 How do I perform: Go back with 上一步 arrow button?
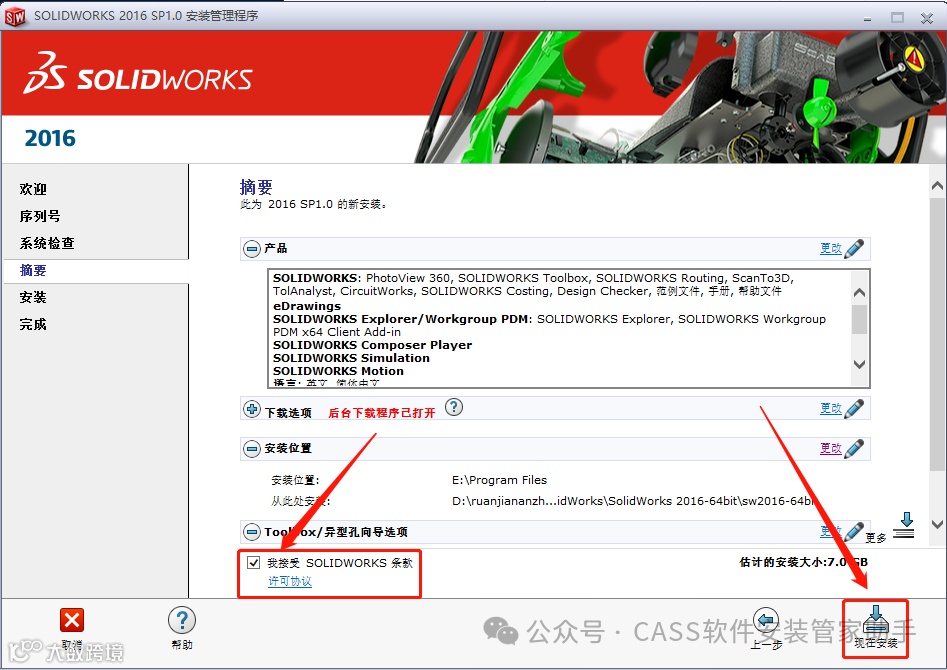[766, 621]
